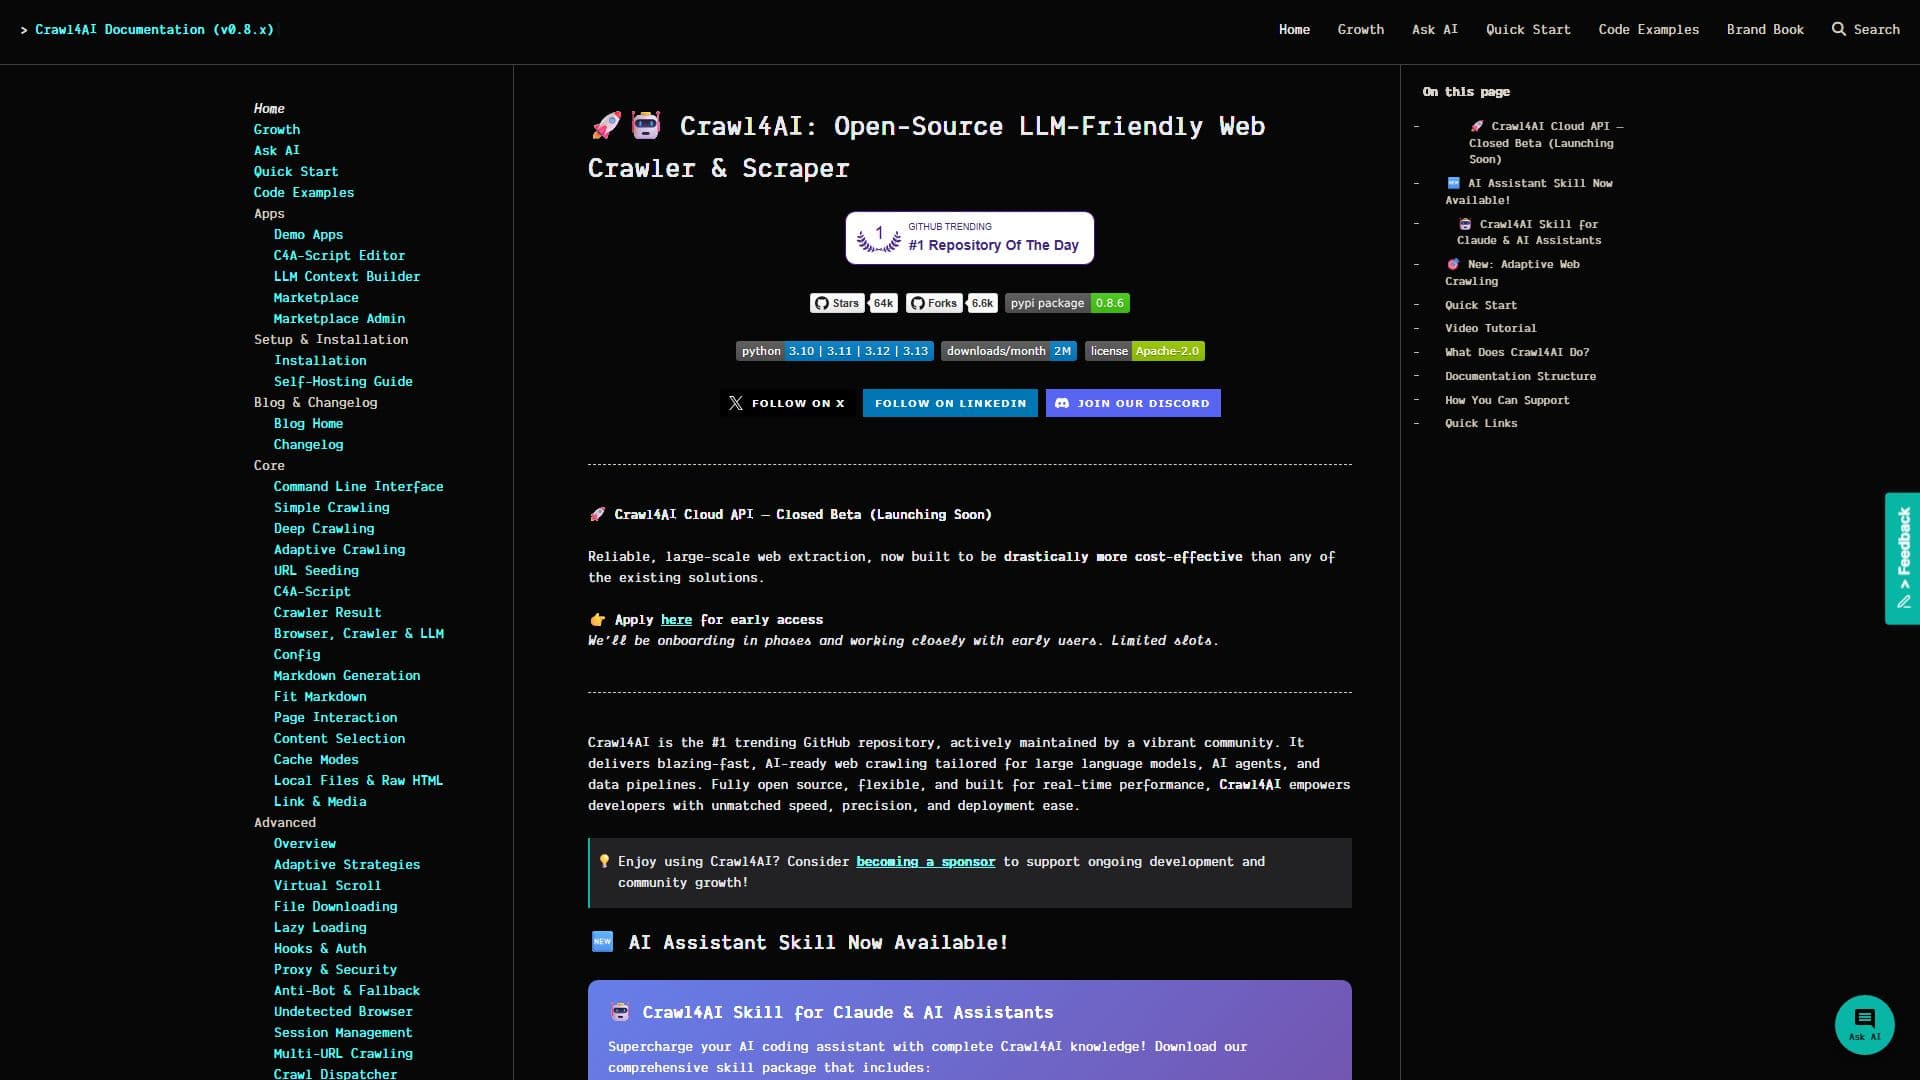Open the pypi package 0.8.6 badge
This screenshot has width=1920, height=1080.
(1067, 303)
